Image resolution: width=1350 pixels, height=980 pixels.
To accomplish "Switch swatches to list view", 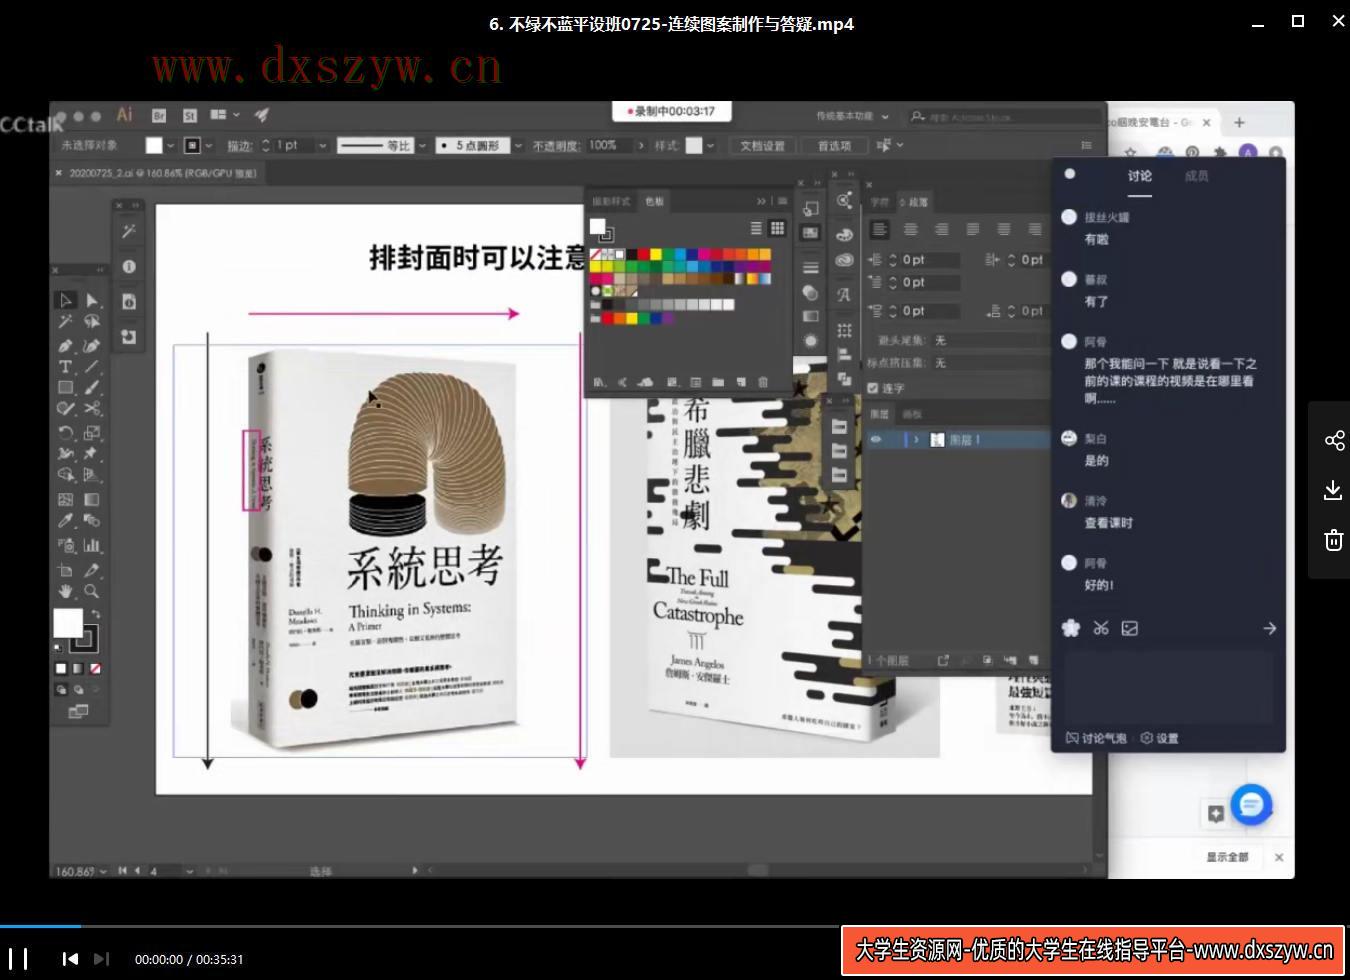I will click(x=756, y=229).
